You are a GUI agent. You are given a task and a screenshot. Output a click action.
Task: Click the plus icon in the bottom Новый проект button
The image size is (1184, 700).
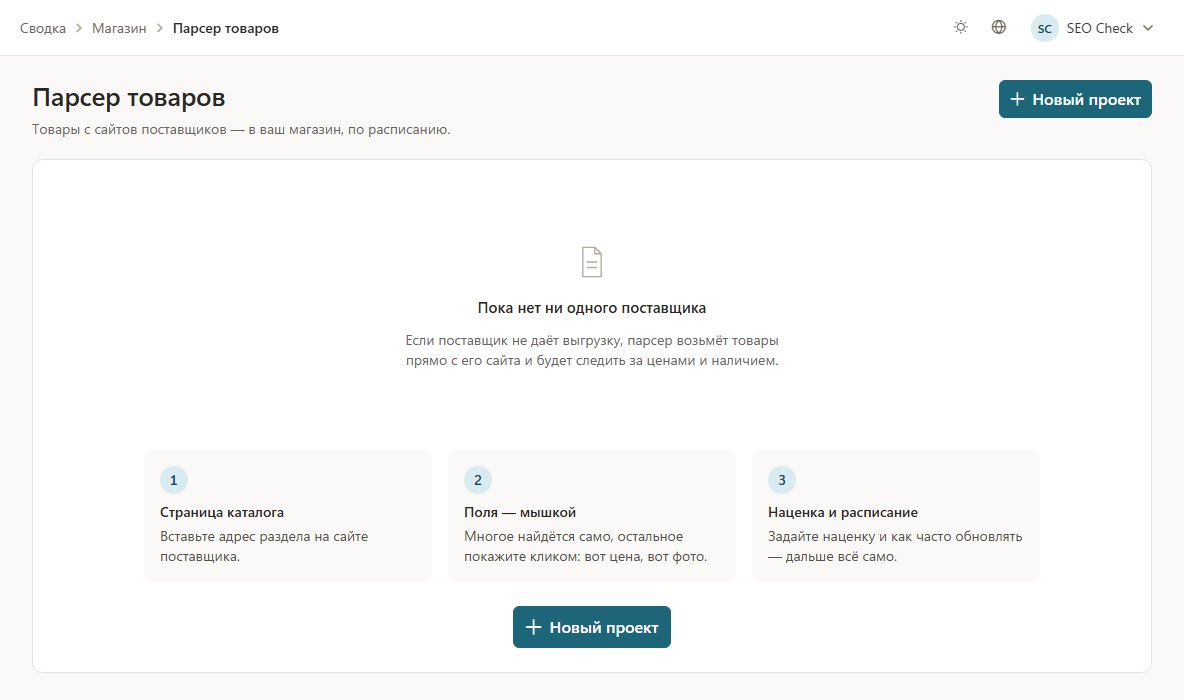(533, 627)
